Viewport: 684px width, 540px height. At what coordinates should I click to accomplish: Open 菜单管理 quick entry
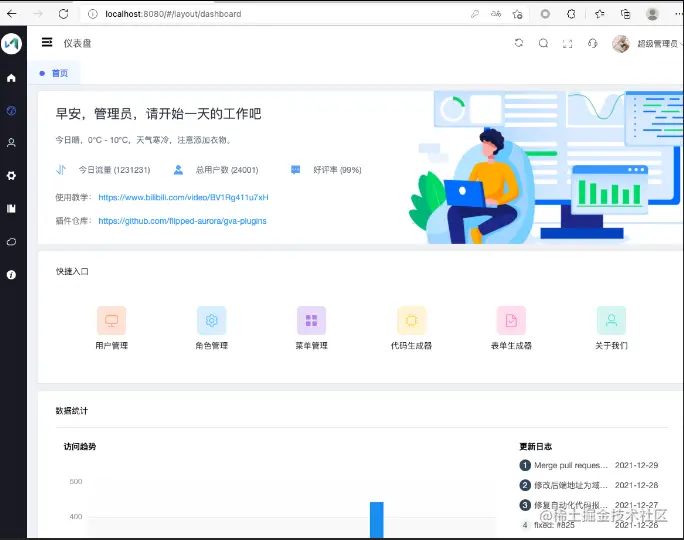(x=311, y=328)
